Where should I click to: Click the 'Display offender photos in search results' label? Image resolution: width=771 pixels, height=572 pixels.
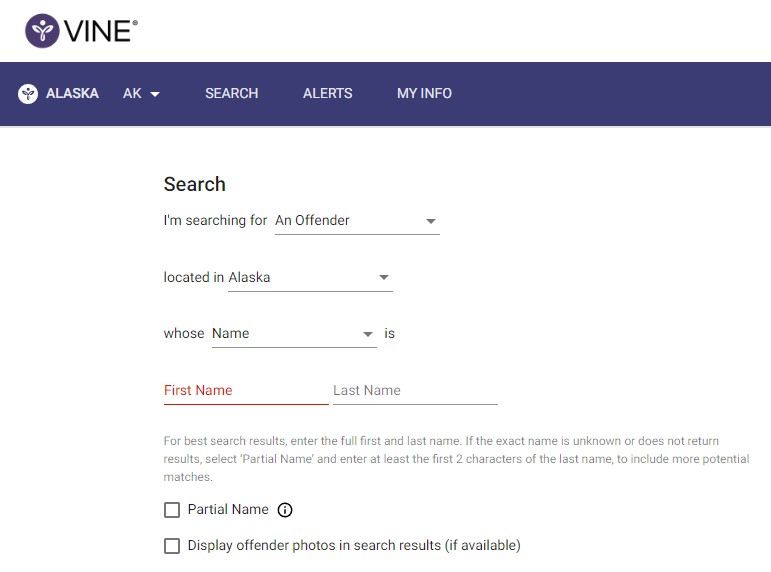click(354, 546)
